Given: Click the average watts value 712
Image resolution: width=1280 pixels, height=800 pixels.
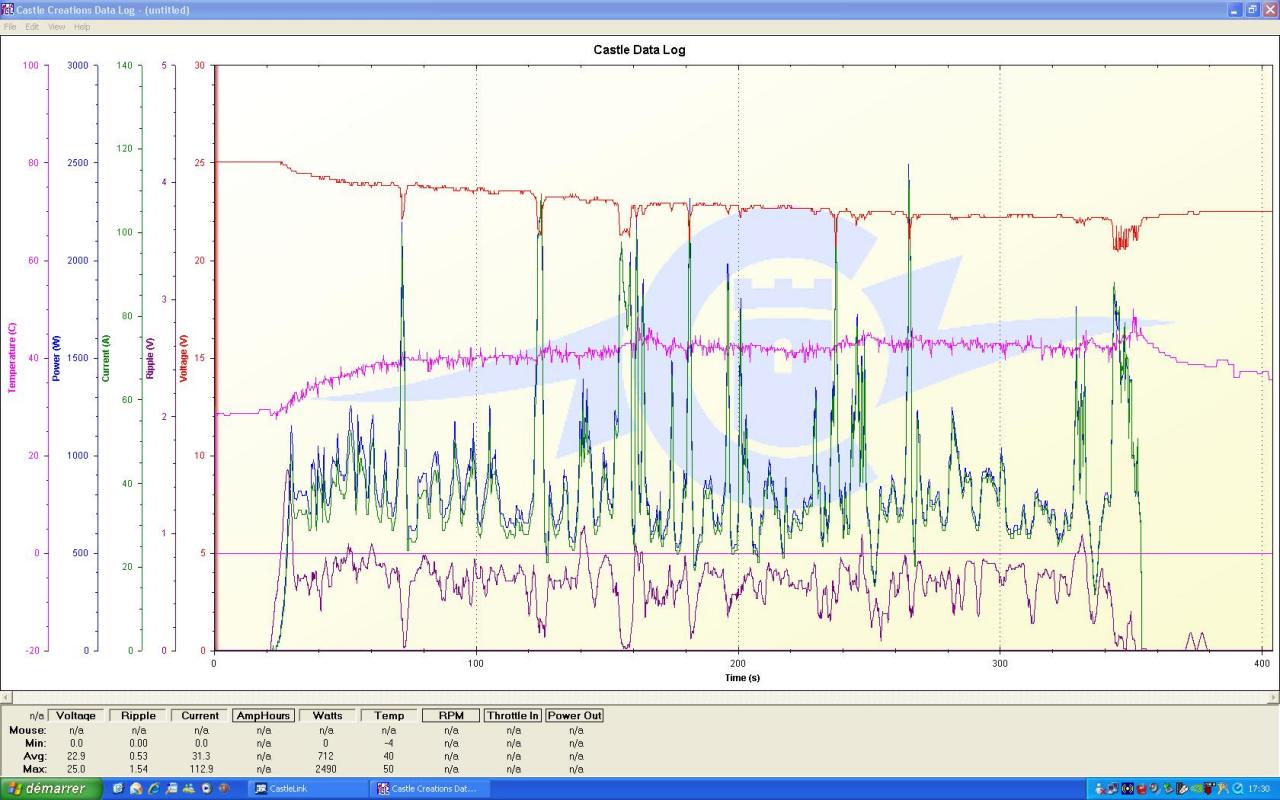Looking at the screenshot, I should [326, 756].
